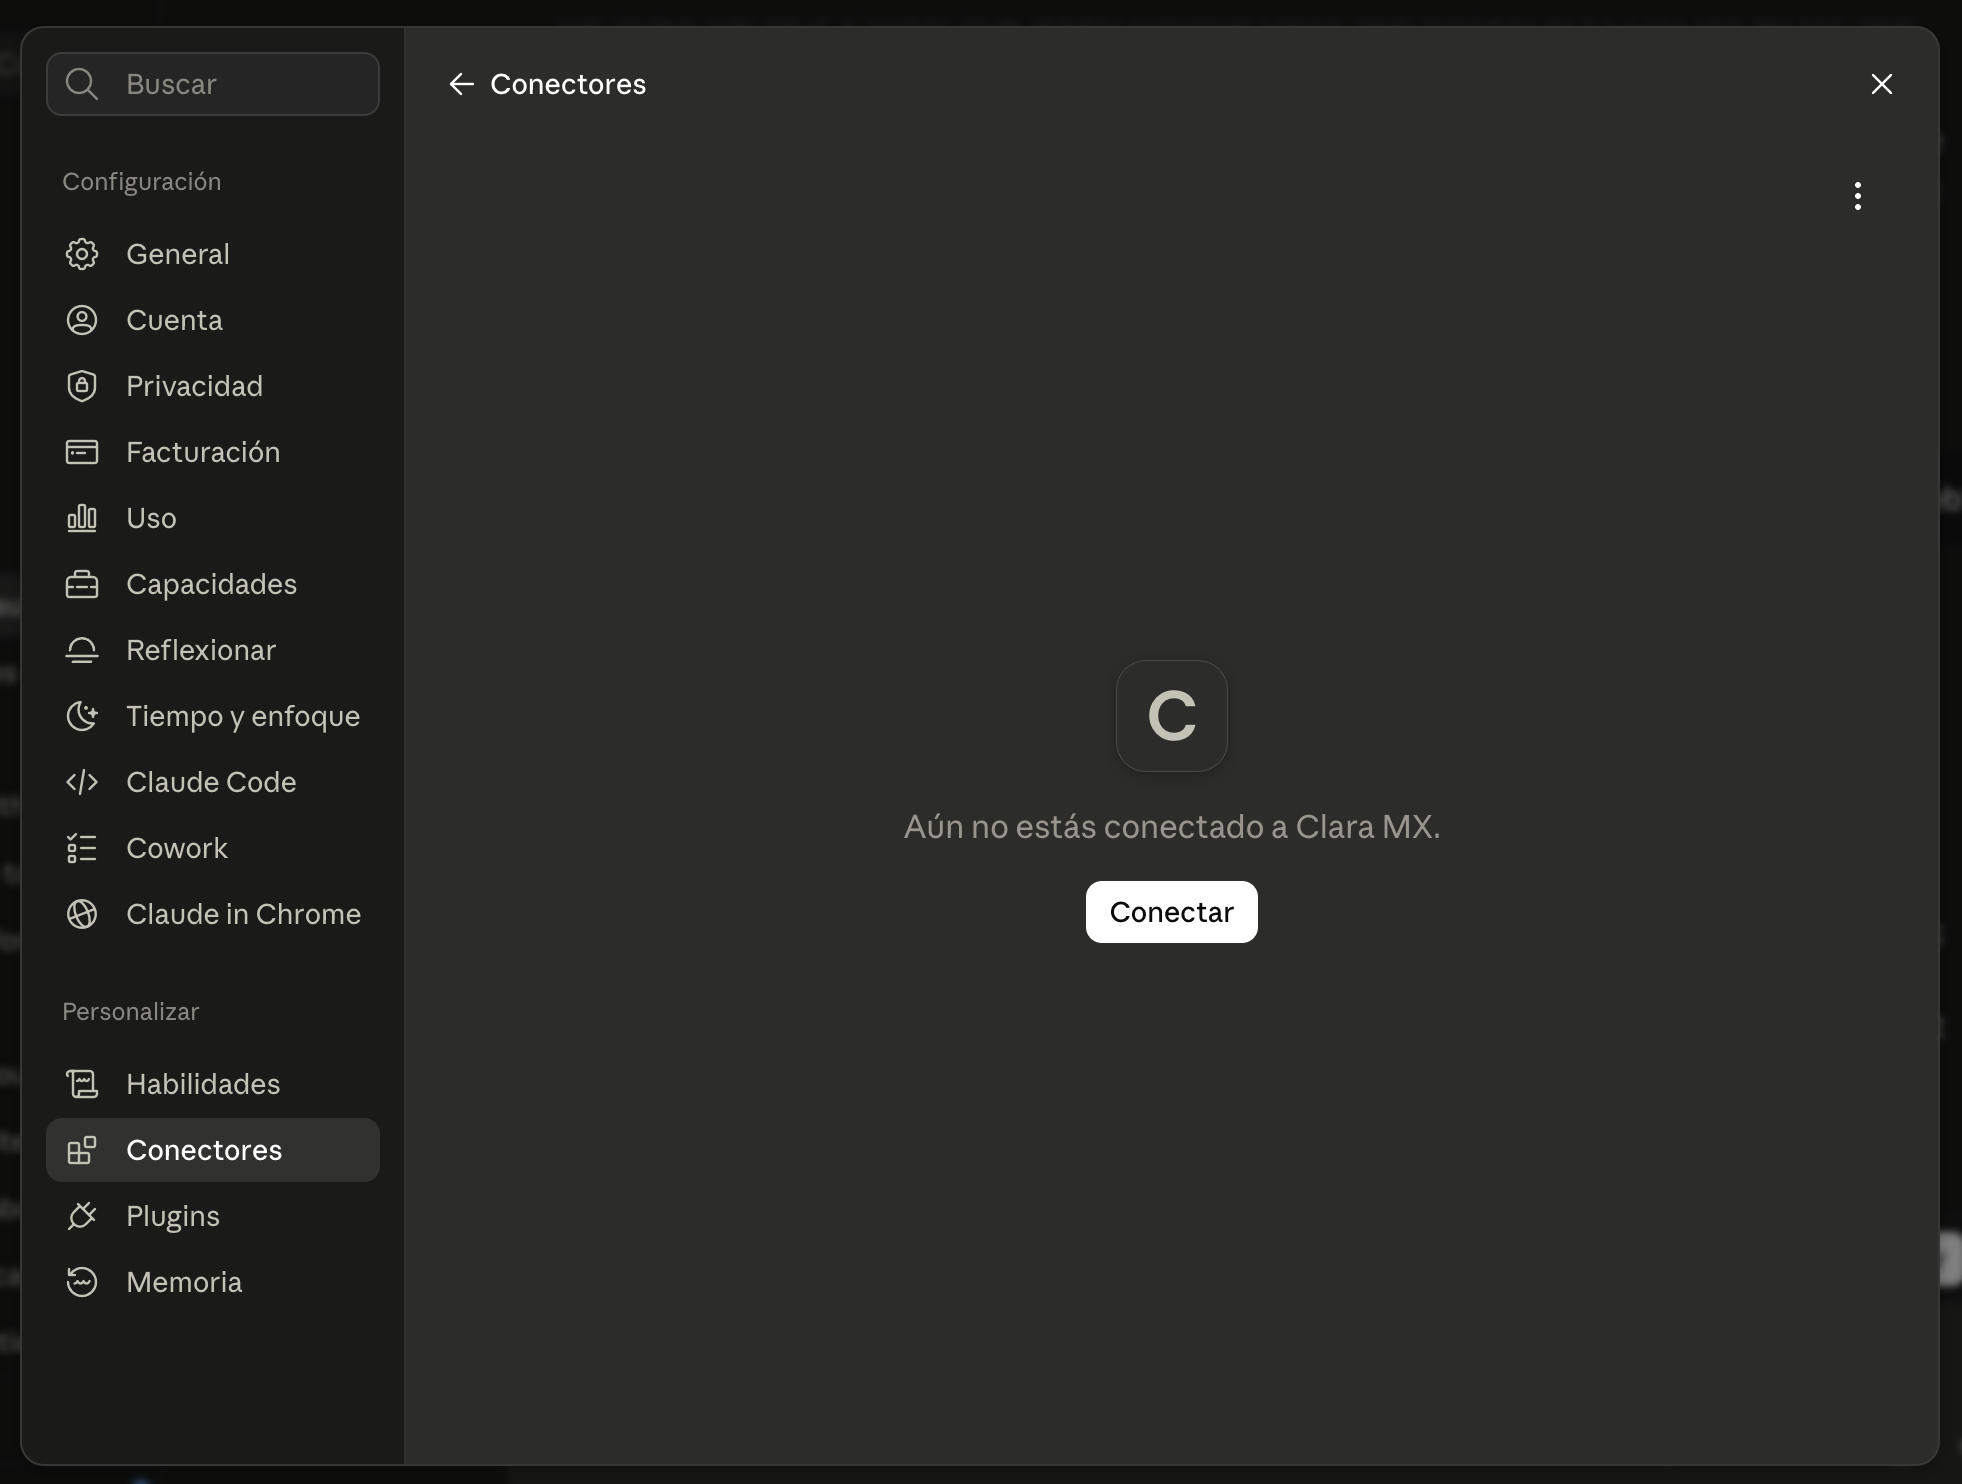This screenshot has height=1484, width=1962.
Task: Click the Conectores blocks icon
Action: point(82,1150)
